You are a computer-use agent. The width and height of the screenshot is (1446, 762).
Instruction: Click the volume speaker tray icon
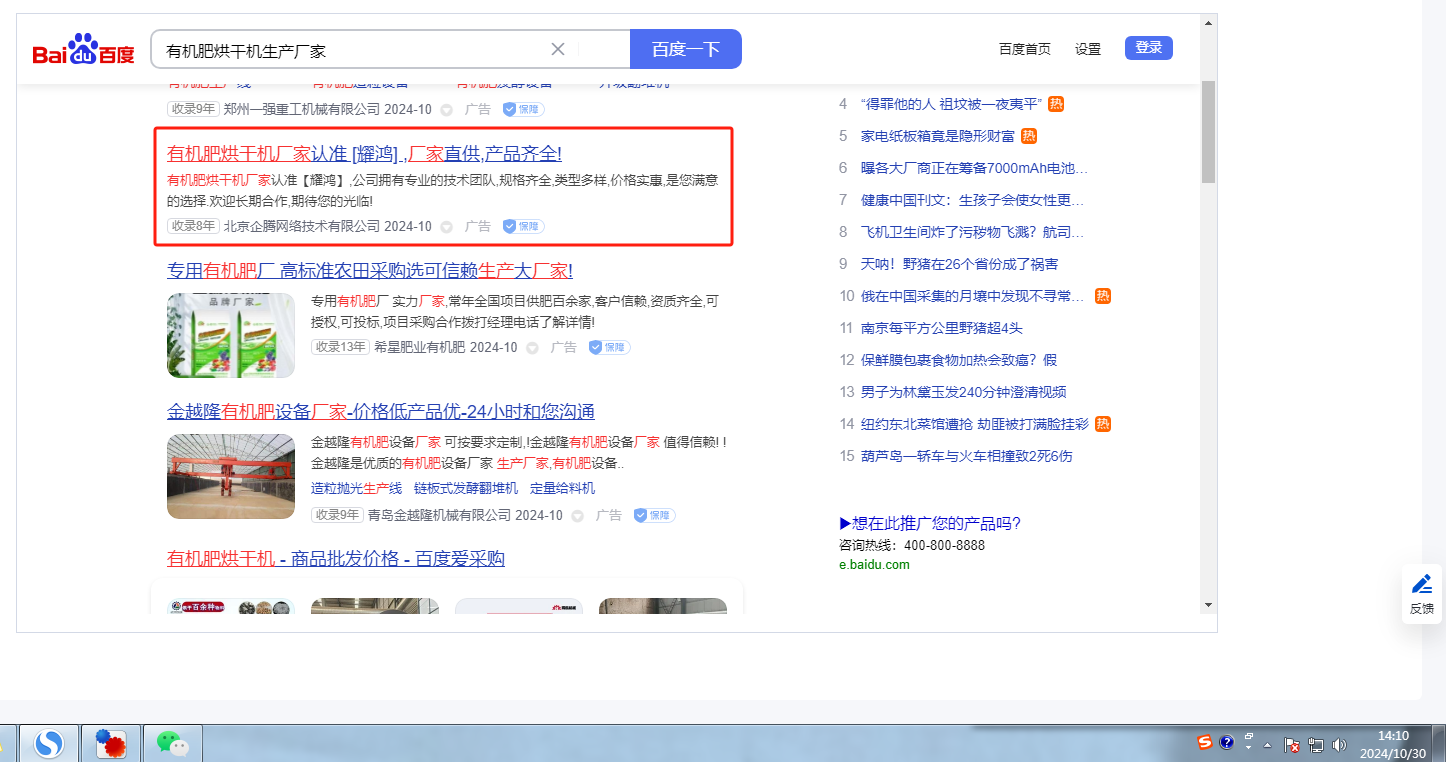point(1339,745)
